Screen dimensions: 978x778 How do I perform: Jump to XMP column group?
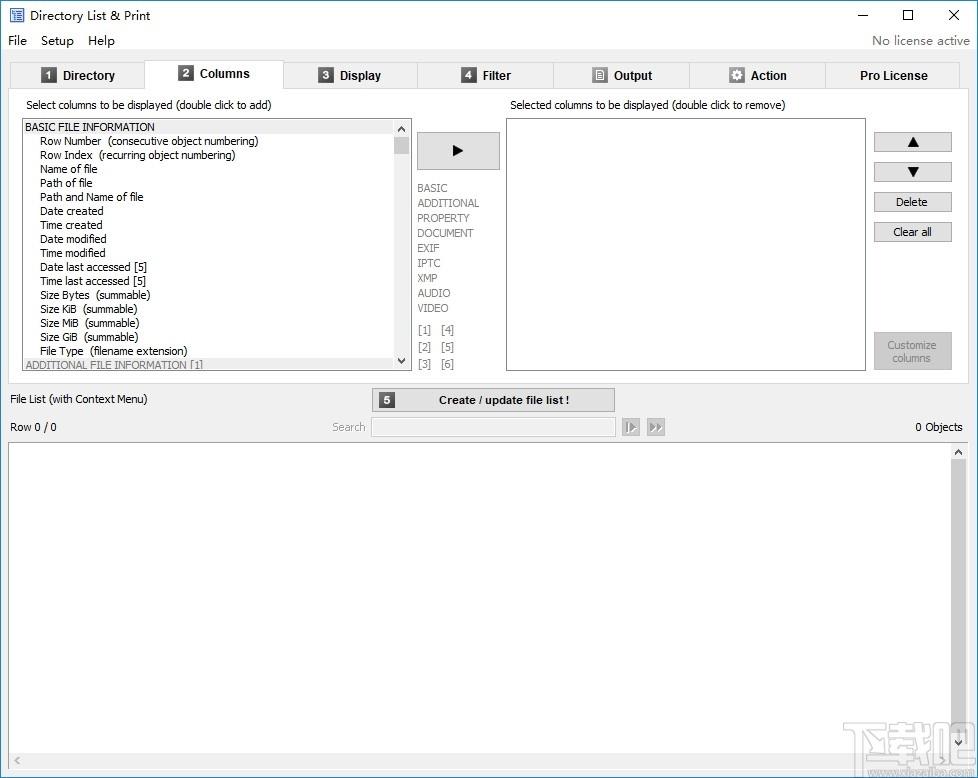point(427,278)
